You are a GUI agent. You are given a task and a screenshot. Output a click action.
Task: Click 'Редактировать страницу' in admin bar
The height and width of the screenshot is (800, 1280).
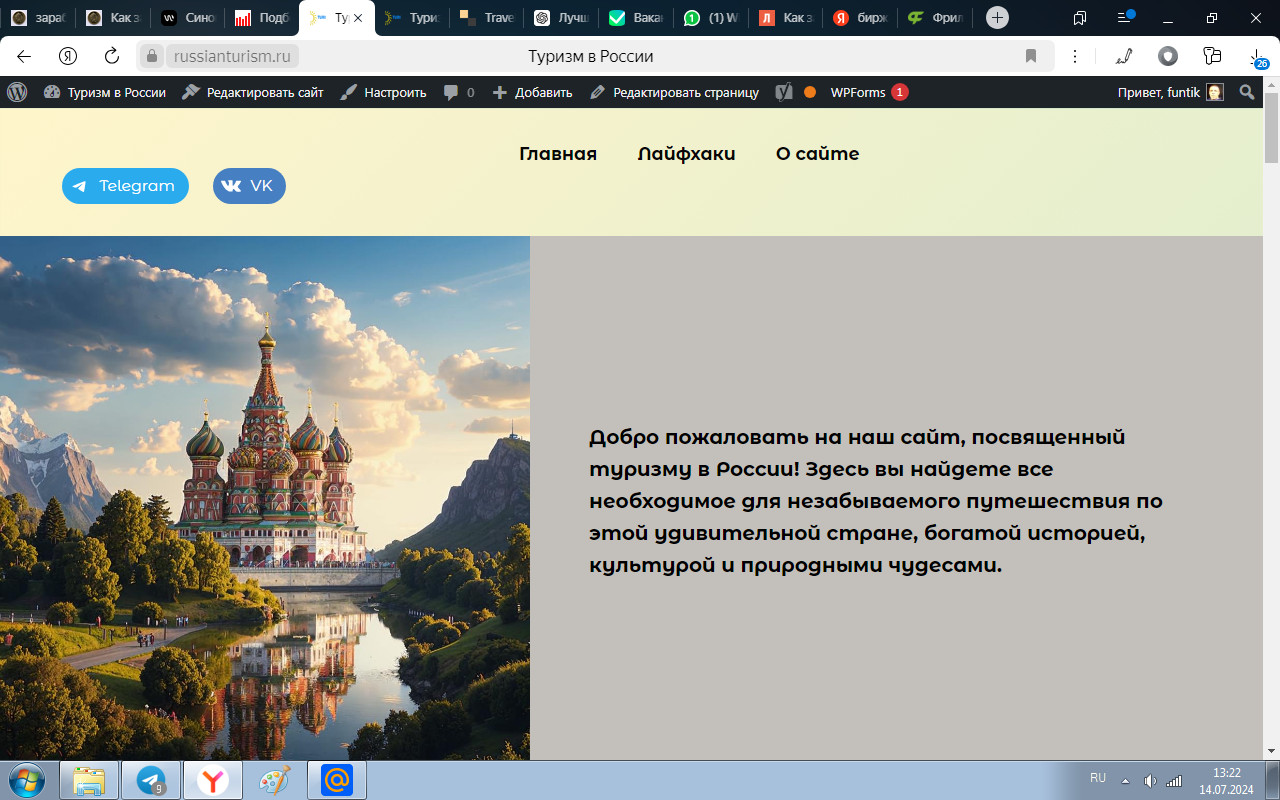674,92
